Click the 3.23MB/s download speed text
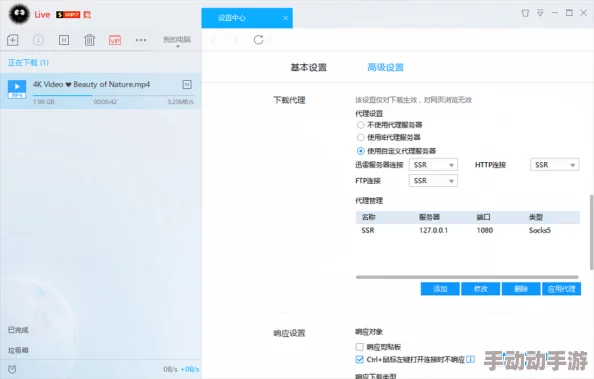This screenshot has width=594, height=379. [180, 102]
